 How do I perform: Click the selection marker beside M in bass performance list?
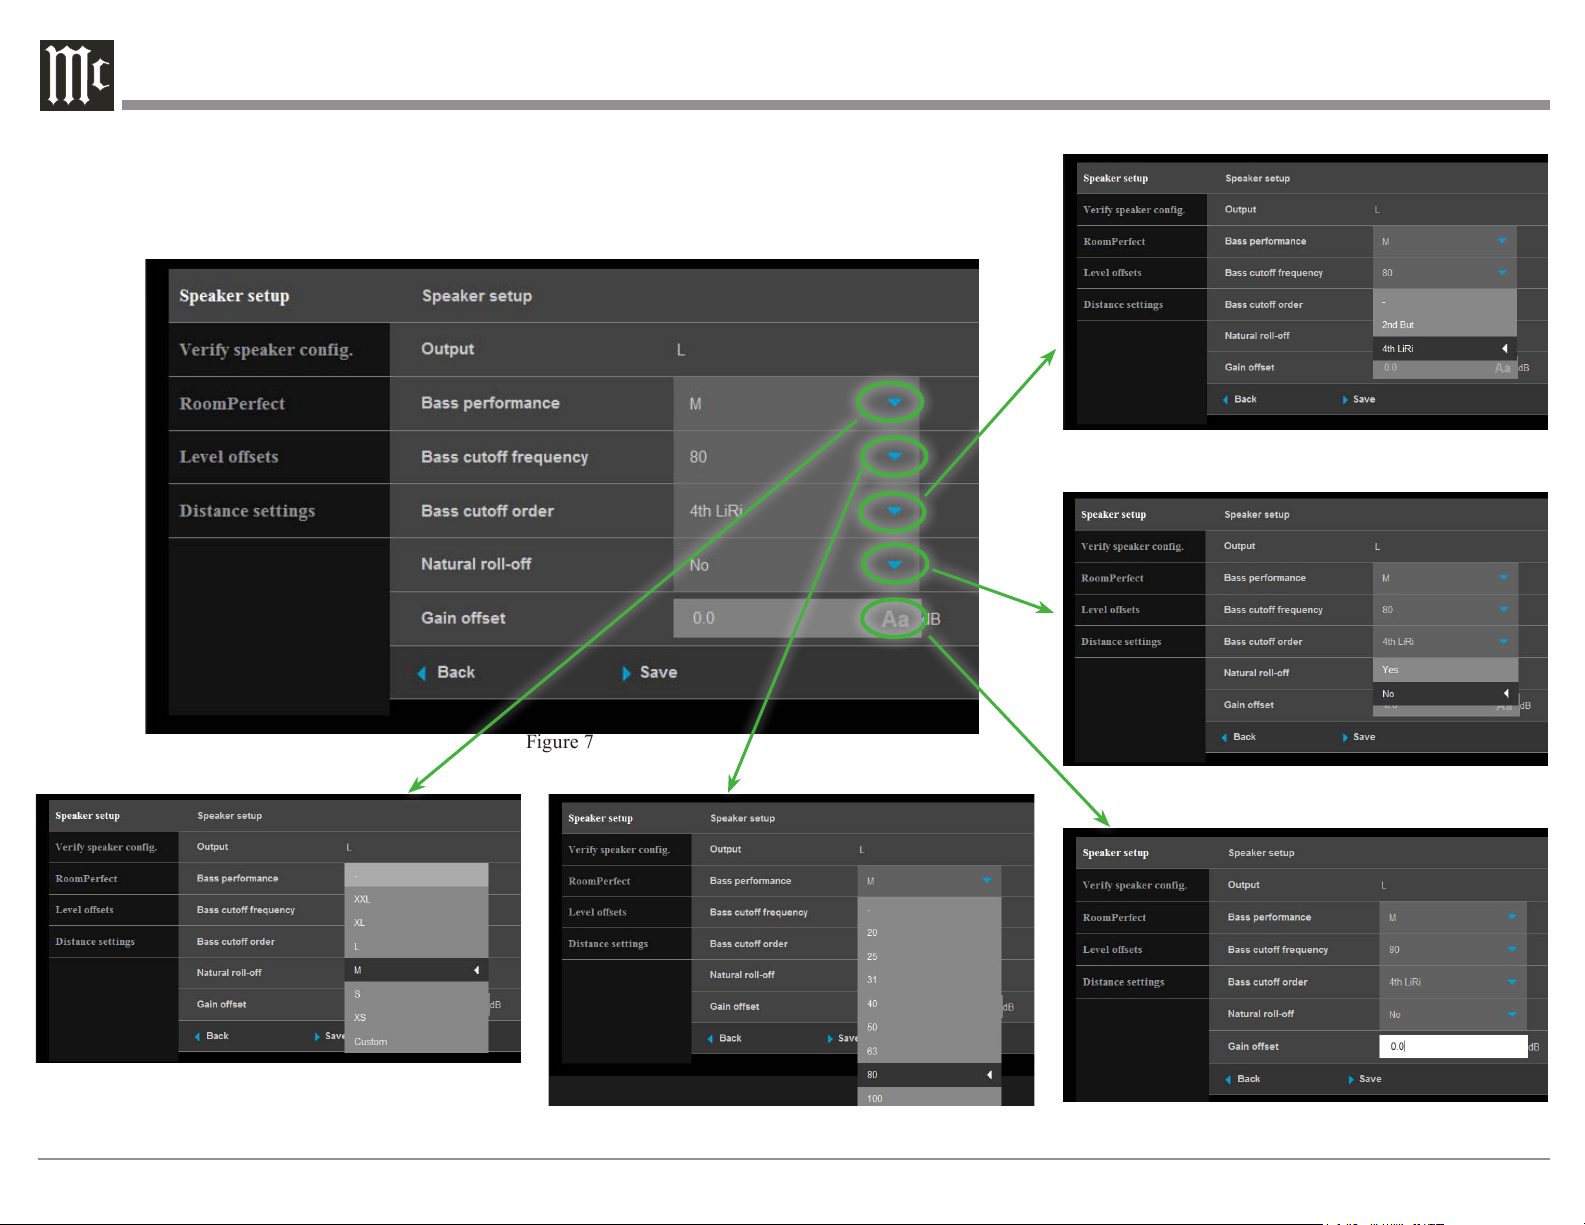click(x=476, y=970)
